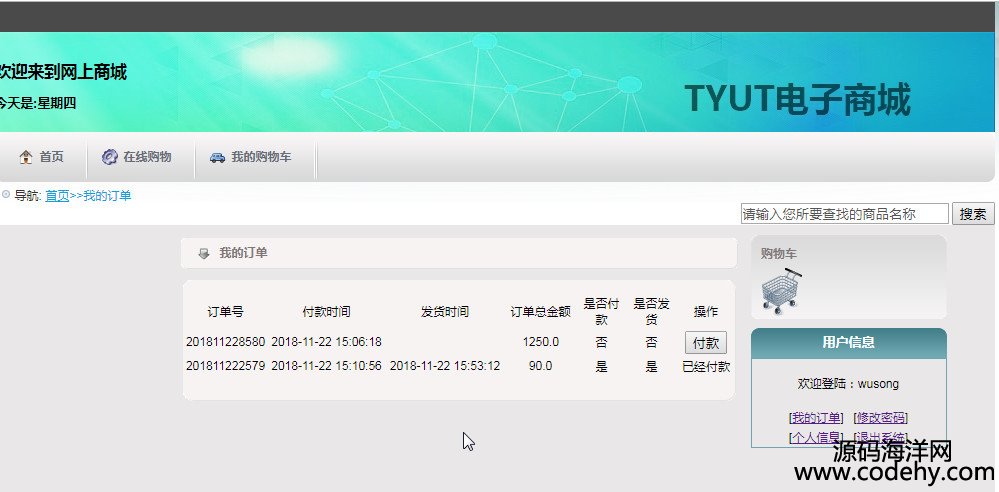This screenshot has width=999, height=492.
Task: Click the car icon beside 我的购物车
Action: pyautogui.click(x=217, y=157)
